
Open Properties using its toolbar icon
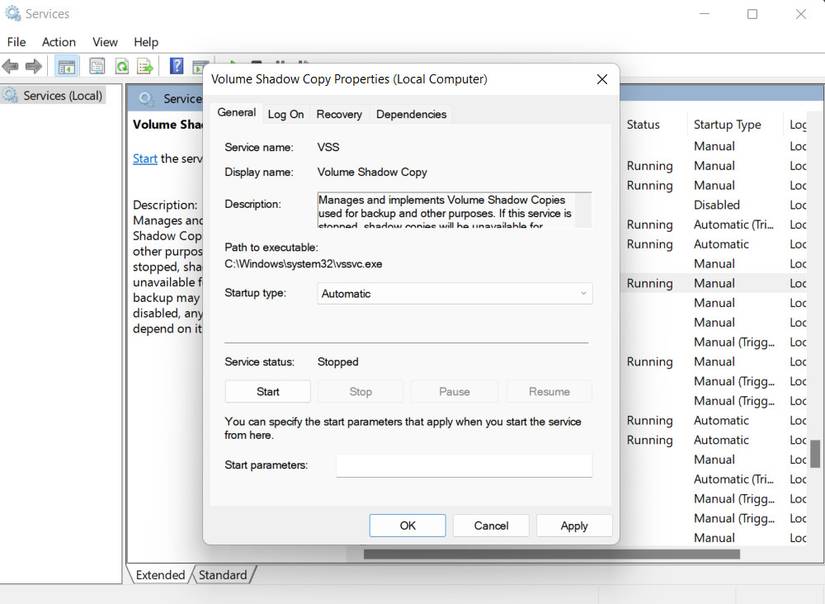click(x=96, y=66)
